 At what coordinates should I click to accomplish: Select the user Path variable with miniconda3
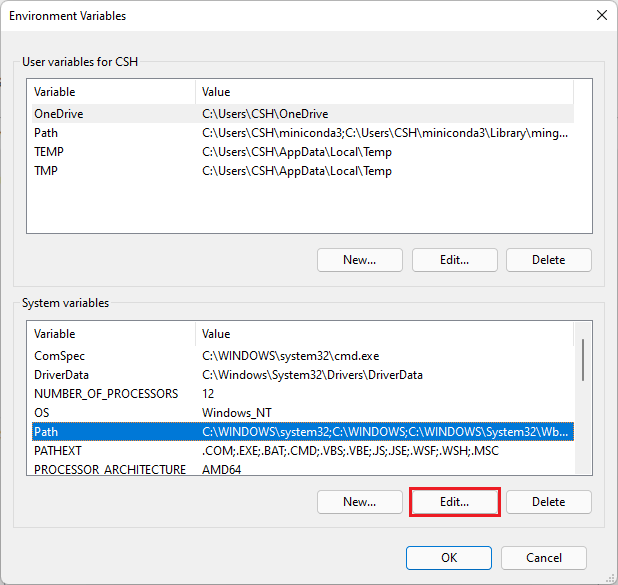(x=303, y=133)
